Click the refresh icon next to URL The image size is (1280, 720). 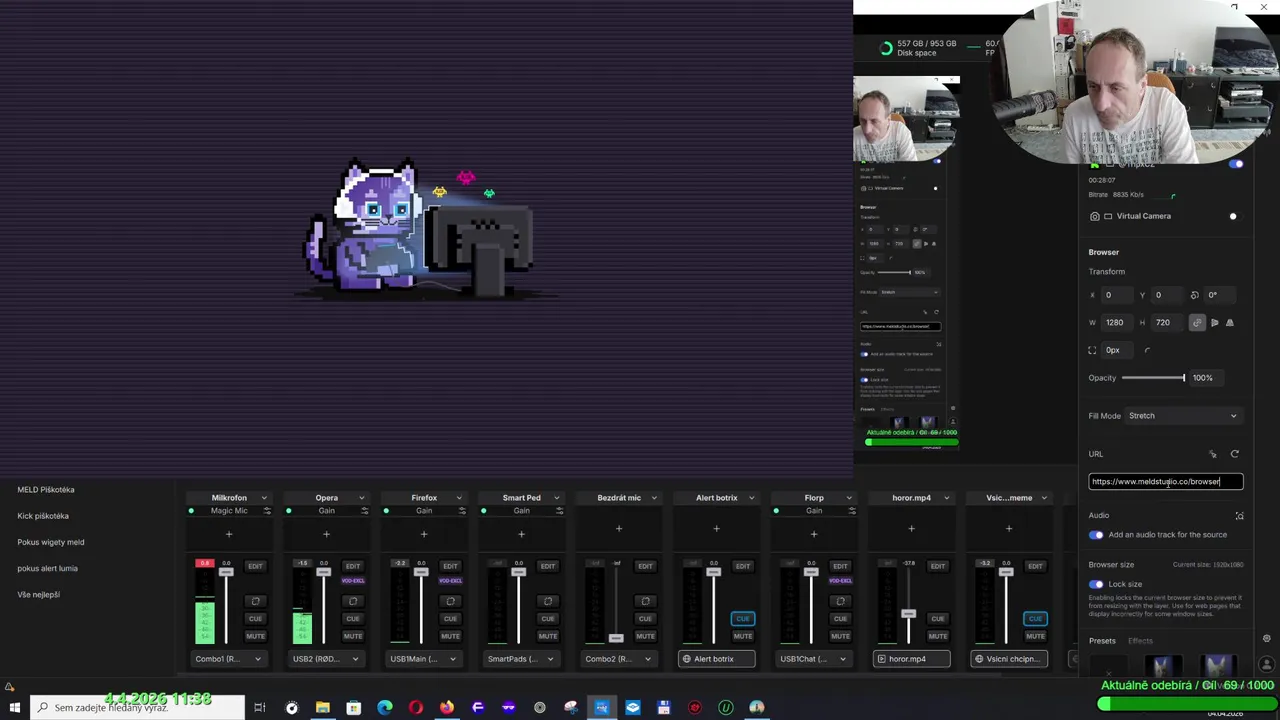pos(1234,454)
